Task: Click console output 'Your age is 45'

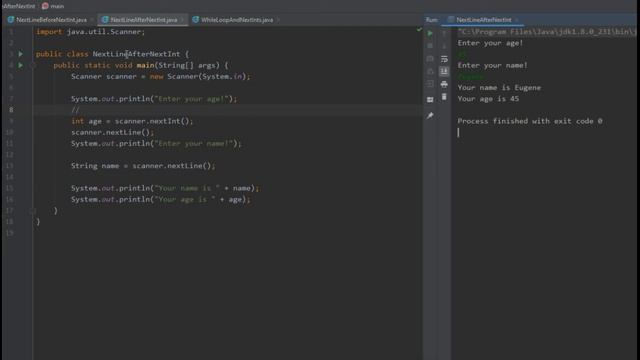Action: pyautogui.click(x=488, y=99)
